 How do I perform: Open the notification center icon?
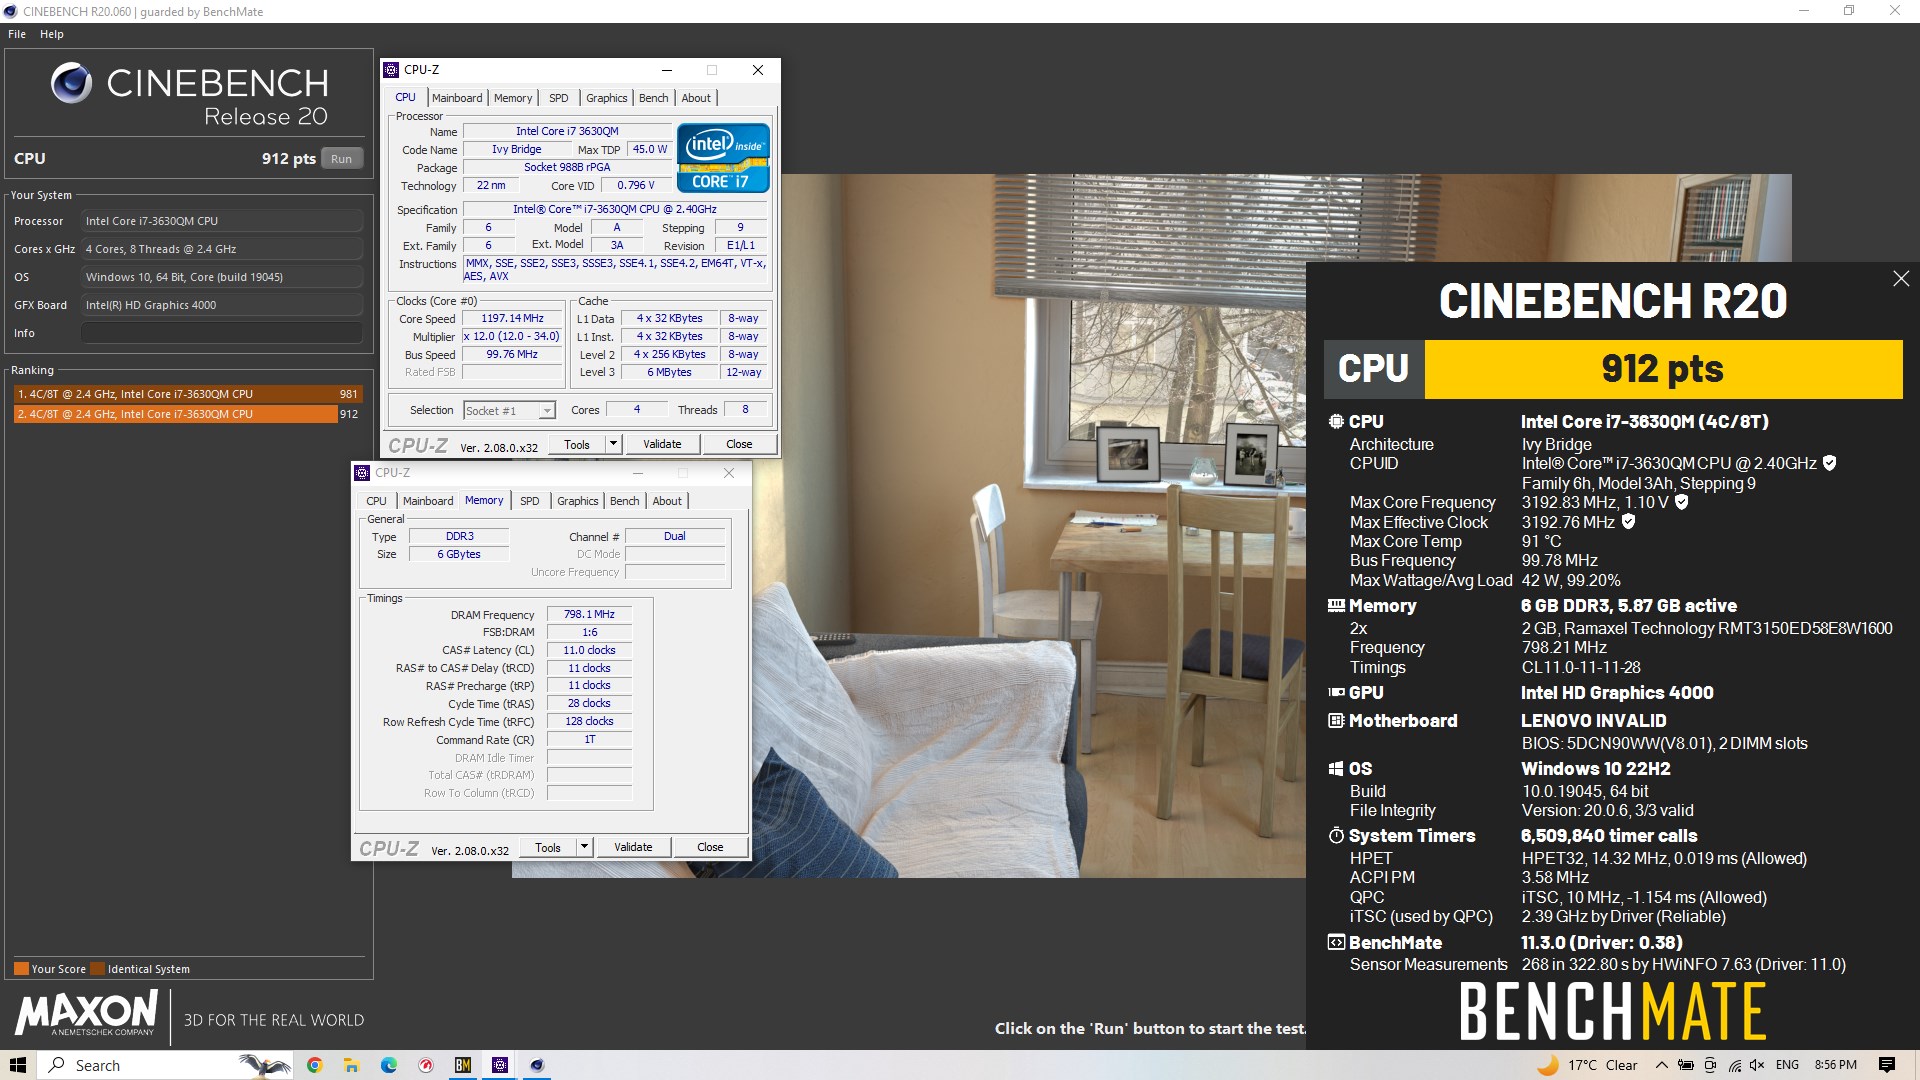(1887, 1065)
